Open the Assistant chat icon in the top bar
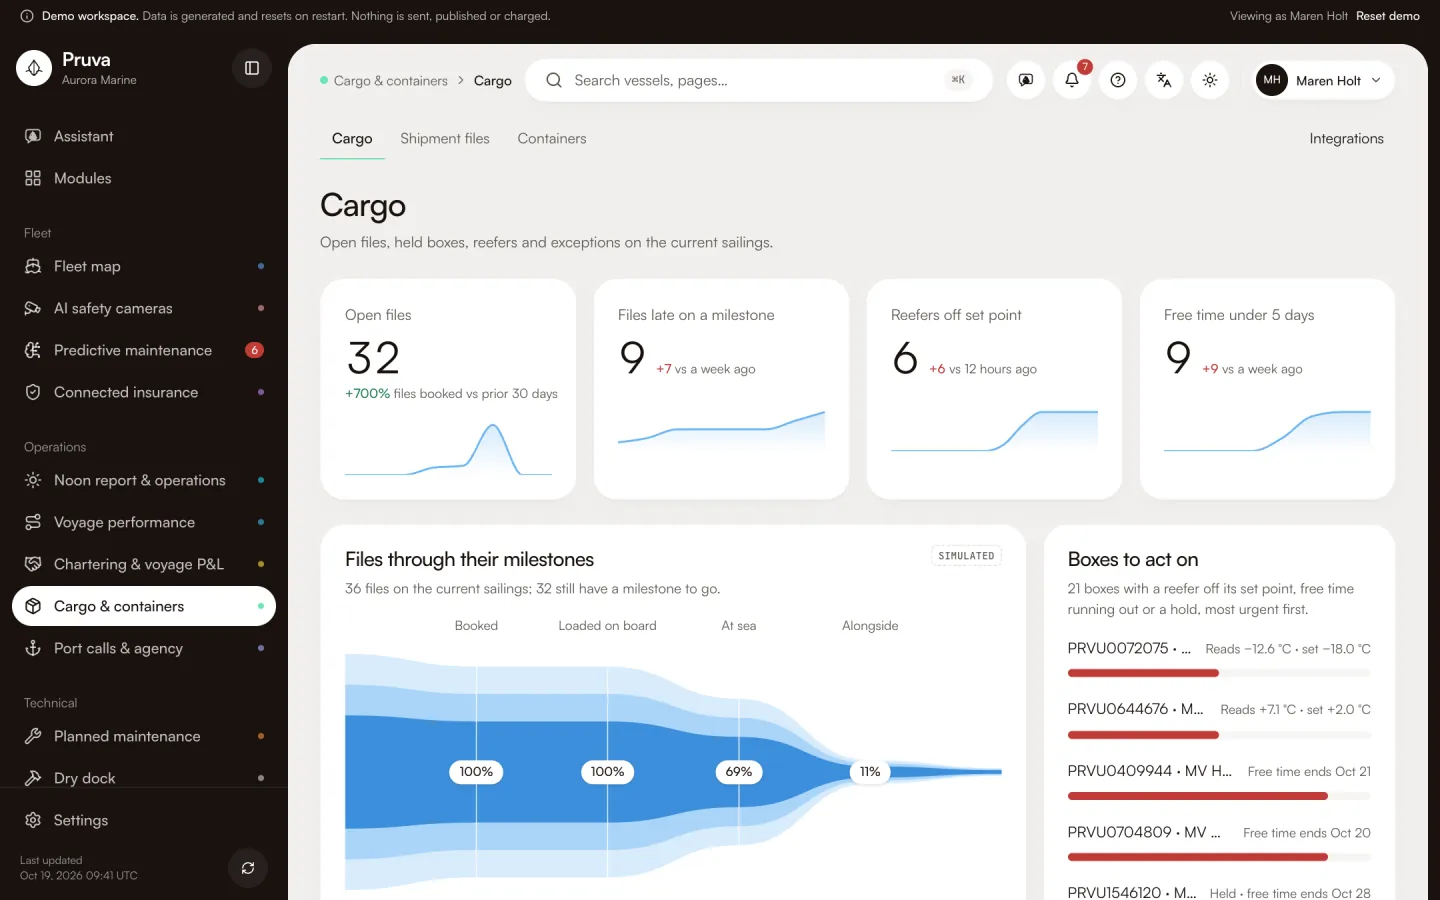This screenshot has width=1440, height=900. (1026, 80)
